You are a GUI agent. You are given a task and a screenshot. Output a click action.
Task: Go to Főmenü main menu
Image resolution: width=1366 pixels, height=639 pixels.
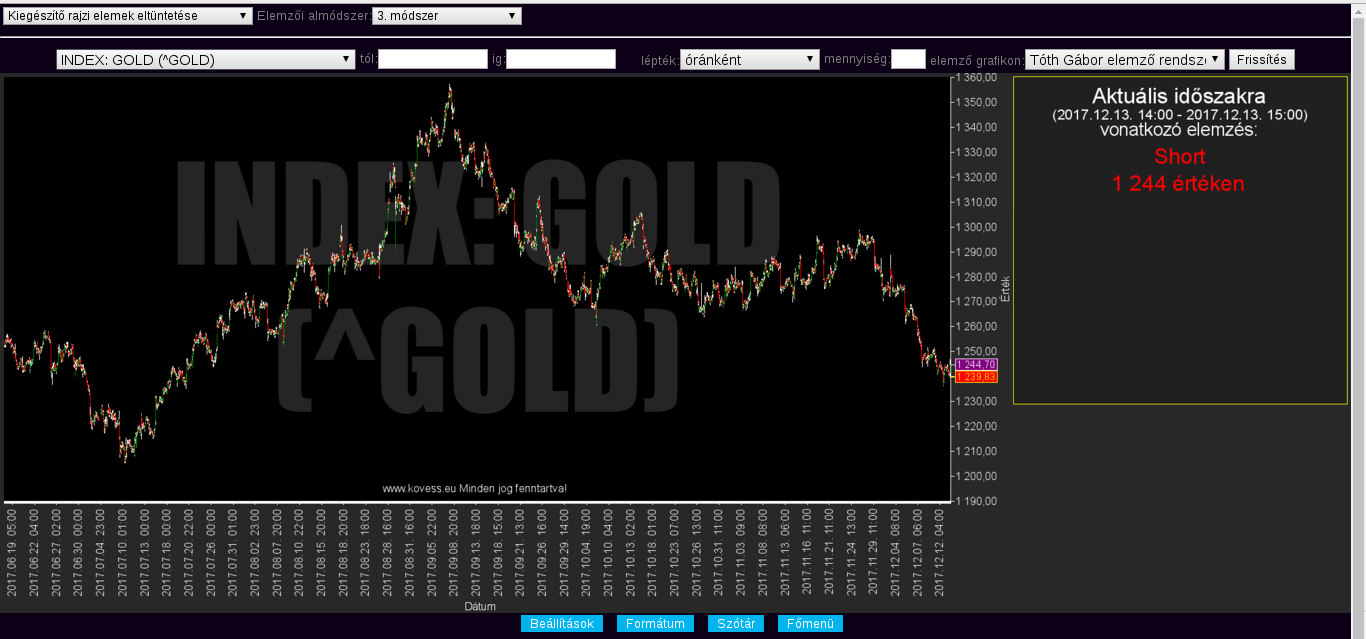(x=810, y=624)
